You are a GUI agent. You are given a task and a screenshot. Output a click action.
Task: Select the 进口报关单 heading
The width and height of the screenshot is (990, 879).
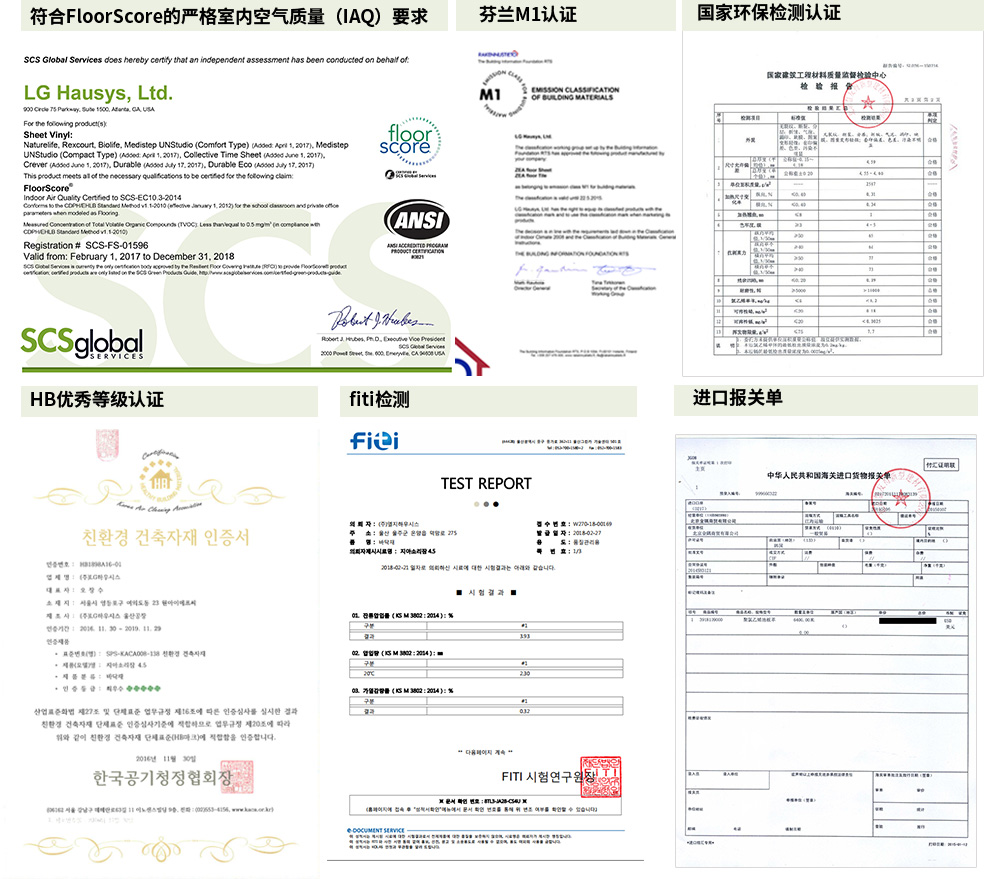(x=737, y=397)
